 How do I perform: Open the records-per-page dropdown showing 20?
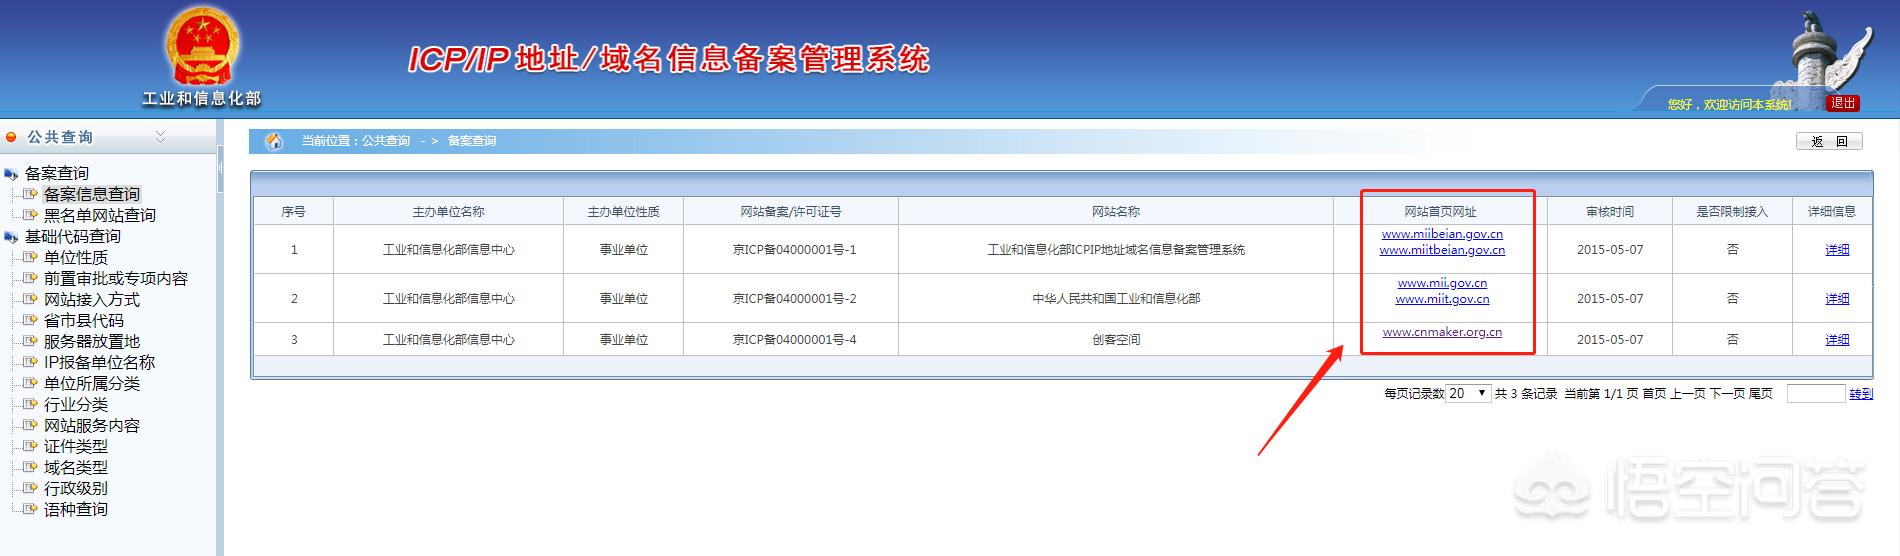[1468, 393]
